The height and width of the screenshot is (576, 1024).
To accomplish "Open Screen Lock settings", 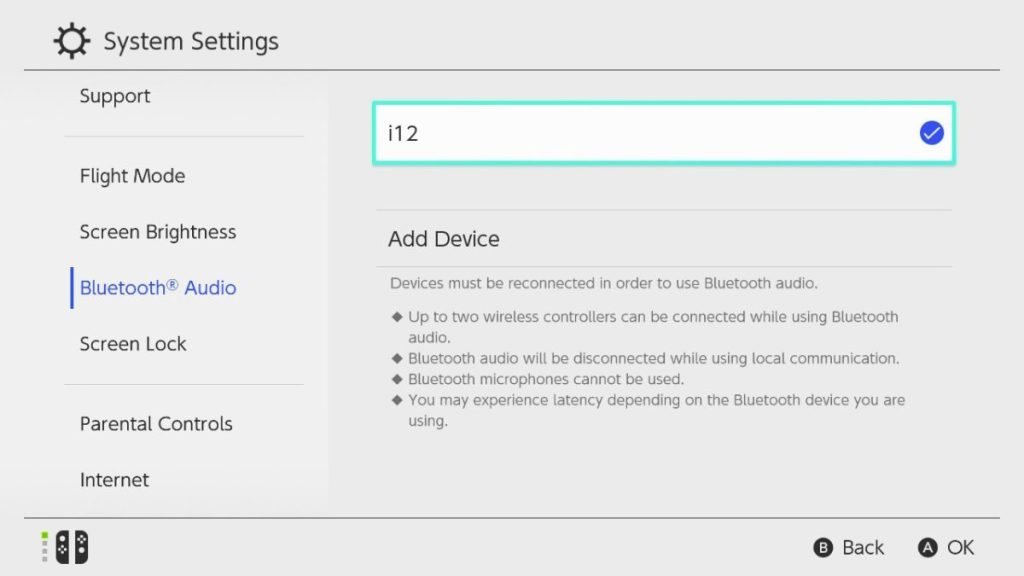I will [x=133, y=343].
